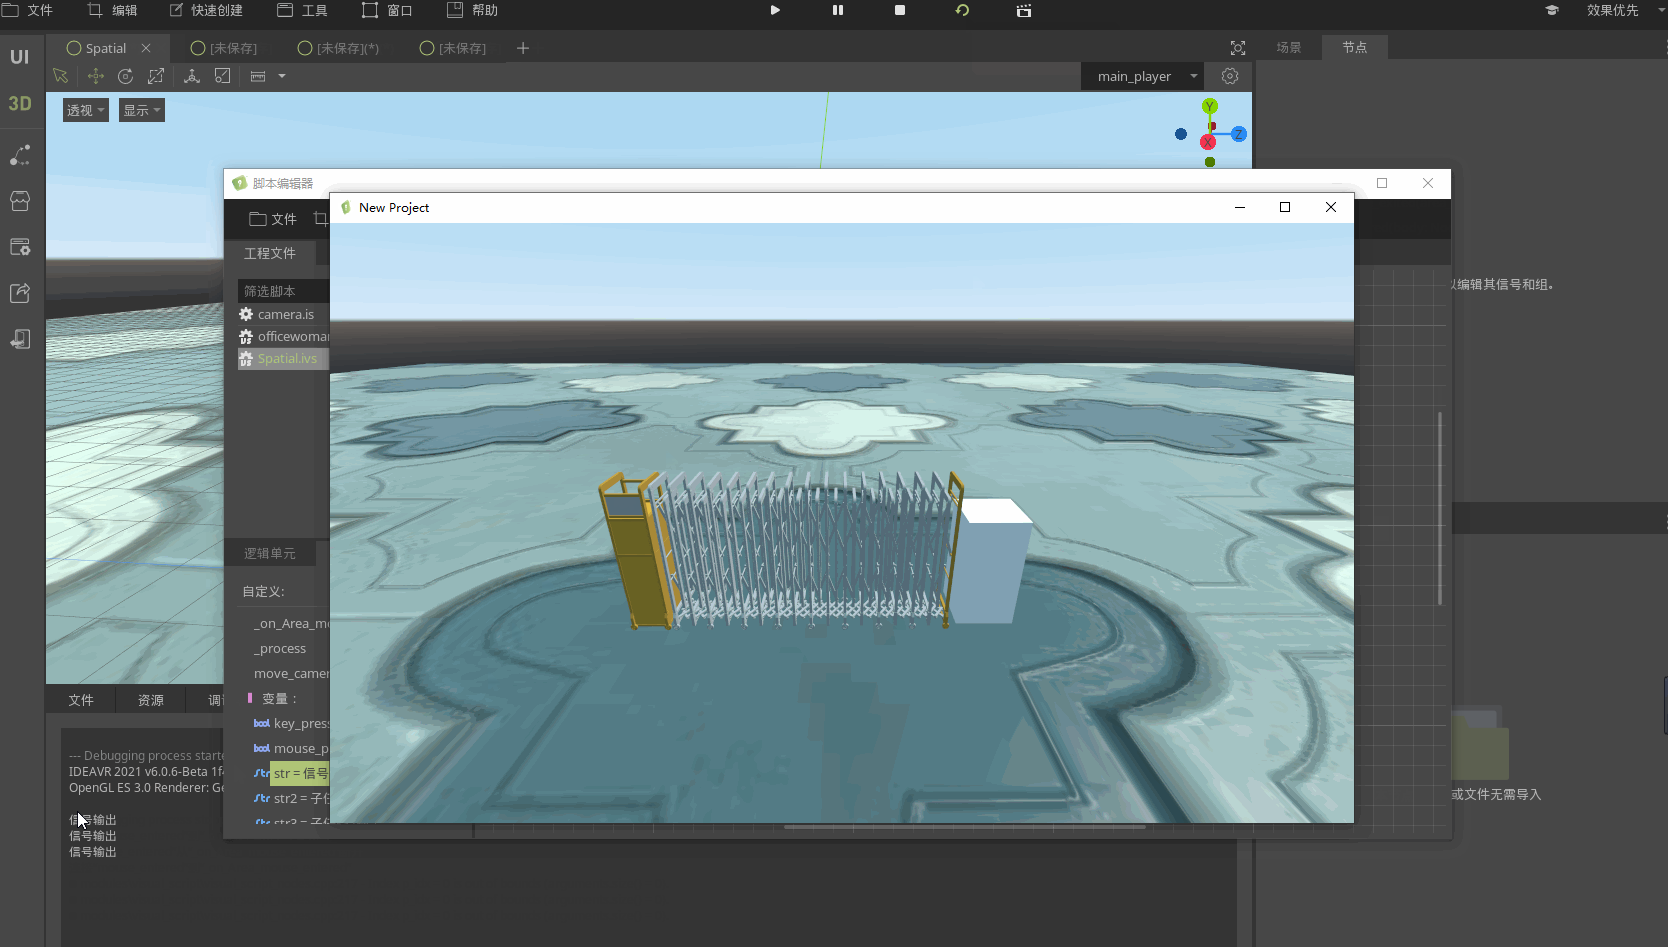Select the 工程文件 tab in script editor
The height and width of the screenshot is (947, 1668).
pyautogui.click(x=270, y=253)
